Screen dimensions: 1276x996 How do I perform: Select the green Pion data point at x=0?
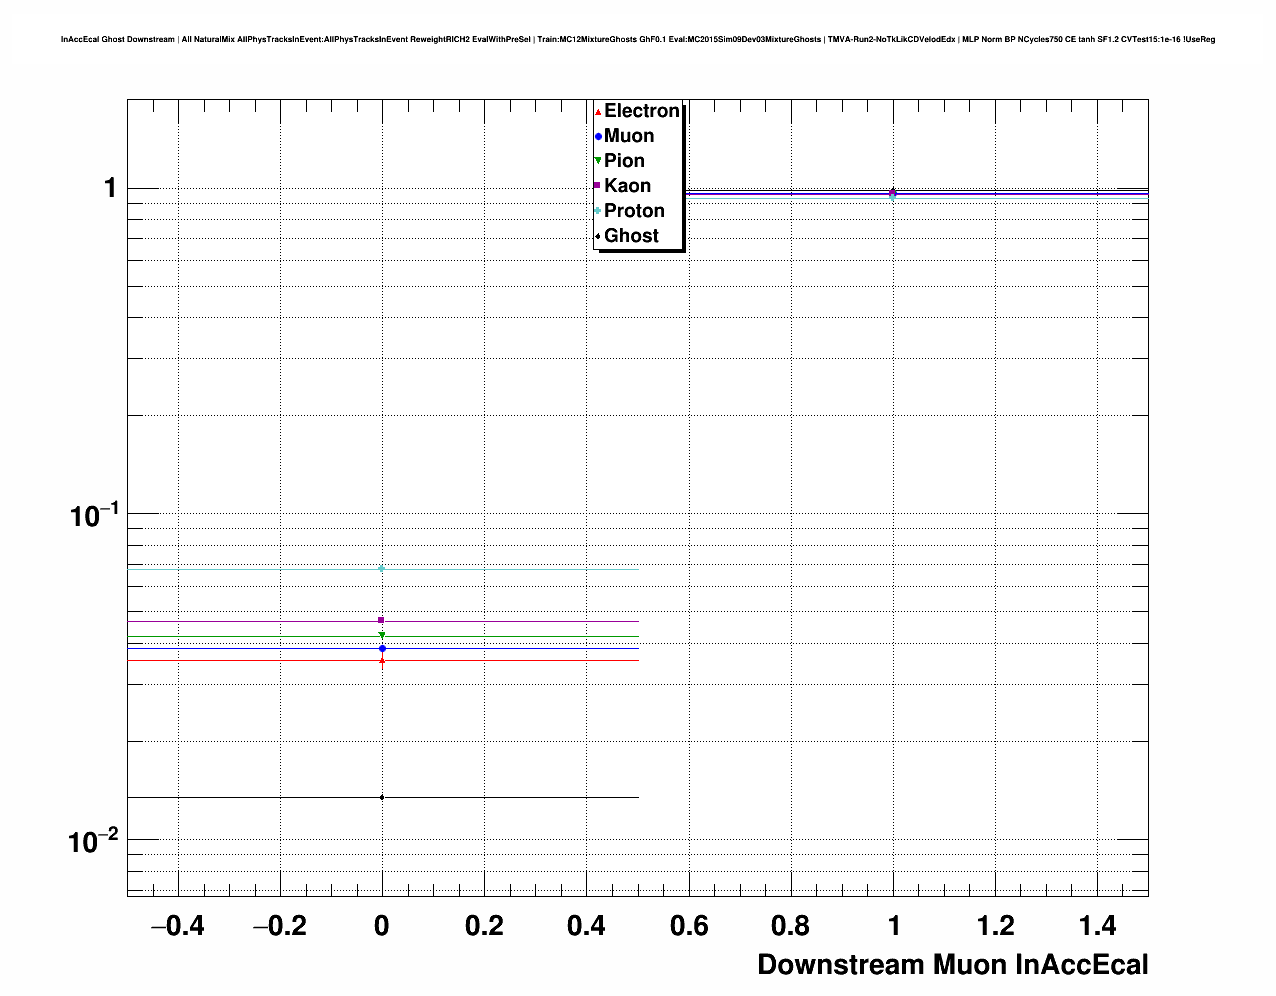(x=382, y=635)
